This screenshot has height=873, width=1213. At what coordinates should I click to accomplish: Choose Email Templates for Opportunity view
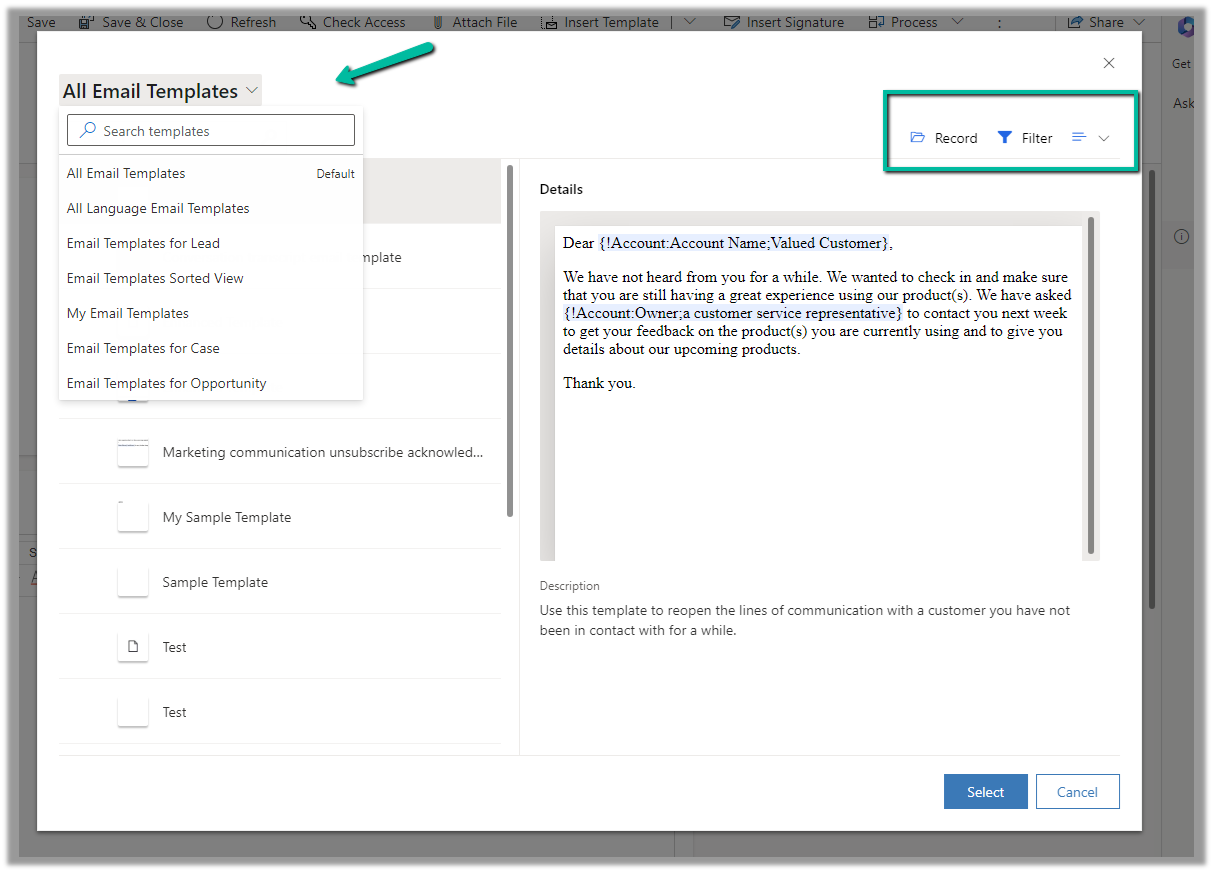167,383
